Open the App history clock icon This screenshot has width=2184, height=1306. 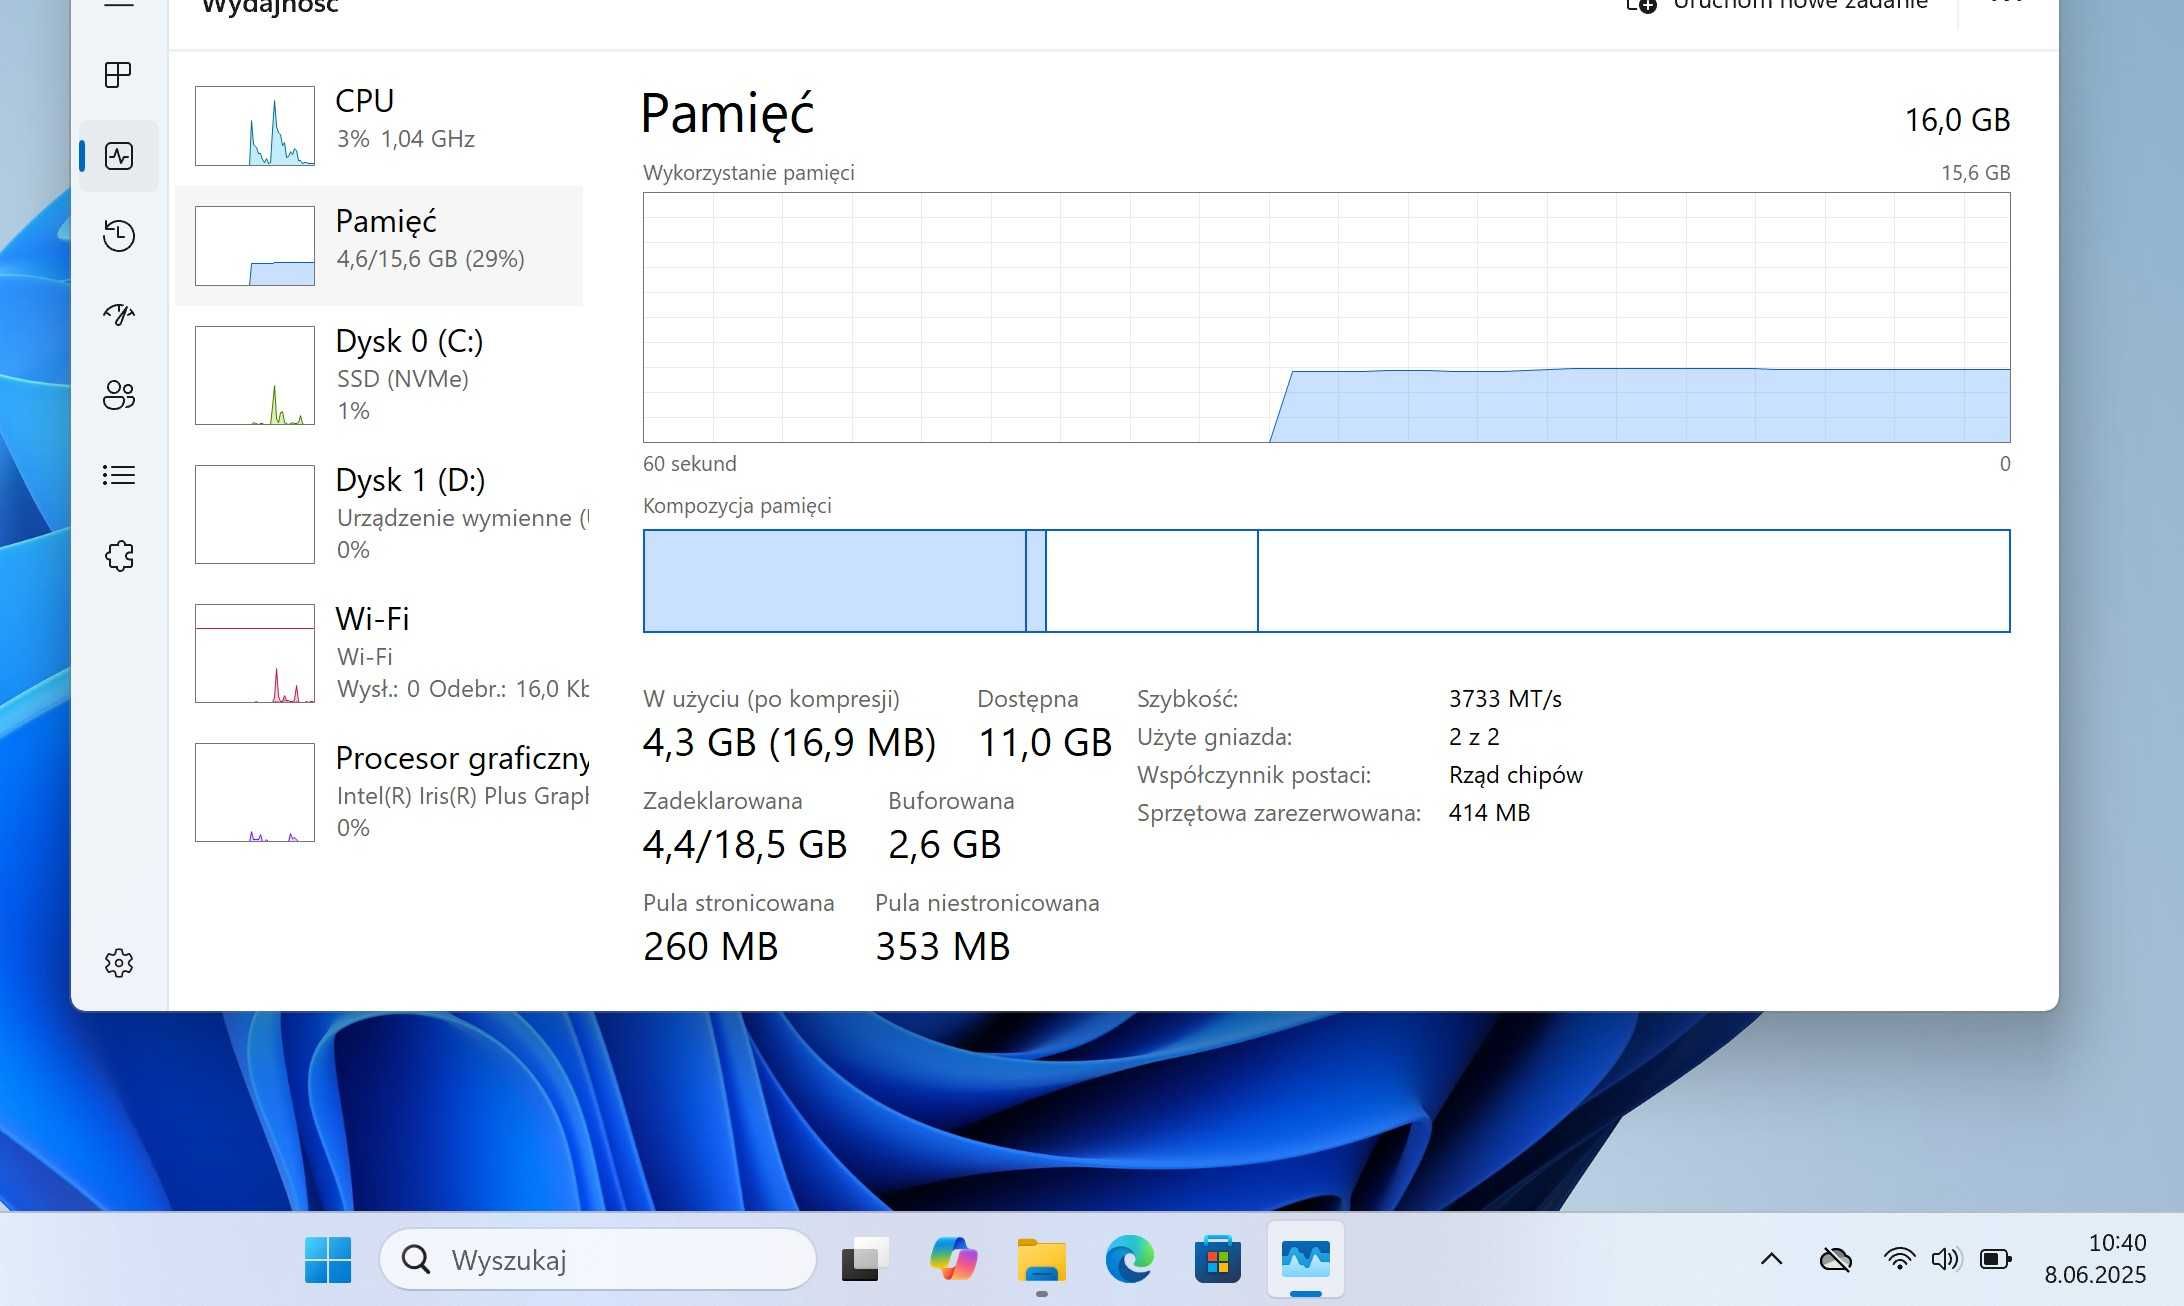118,236
